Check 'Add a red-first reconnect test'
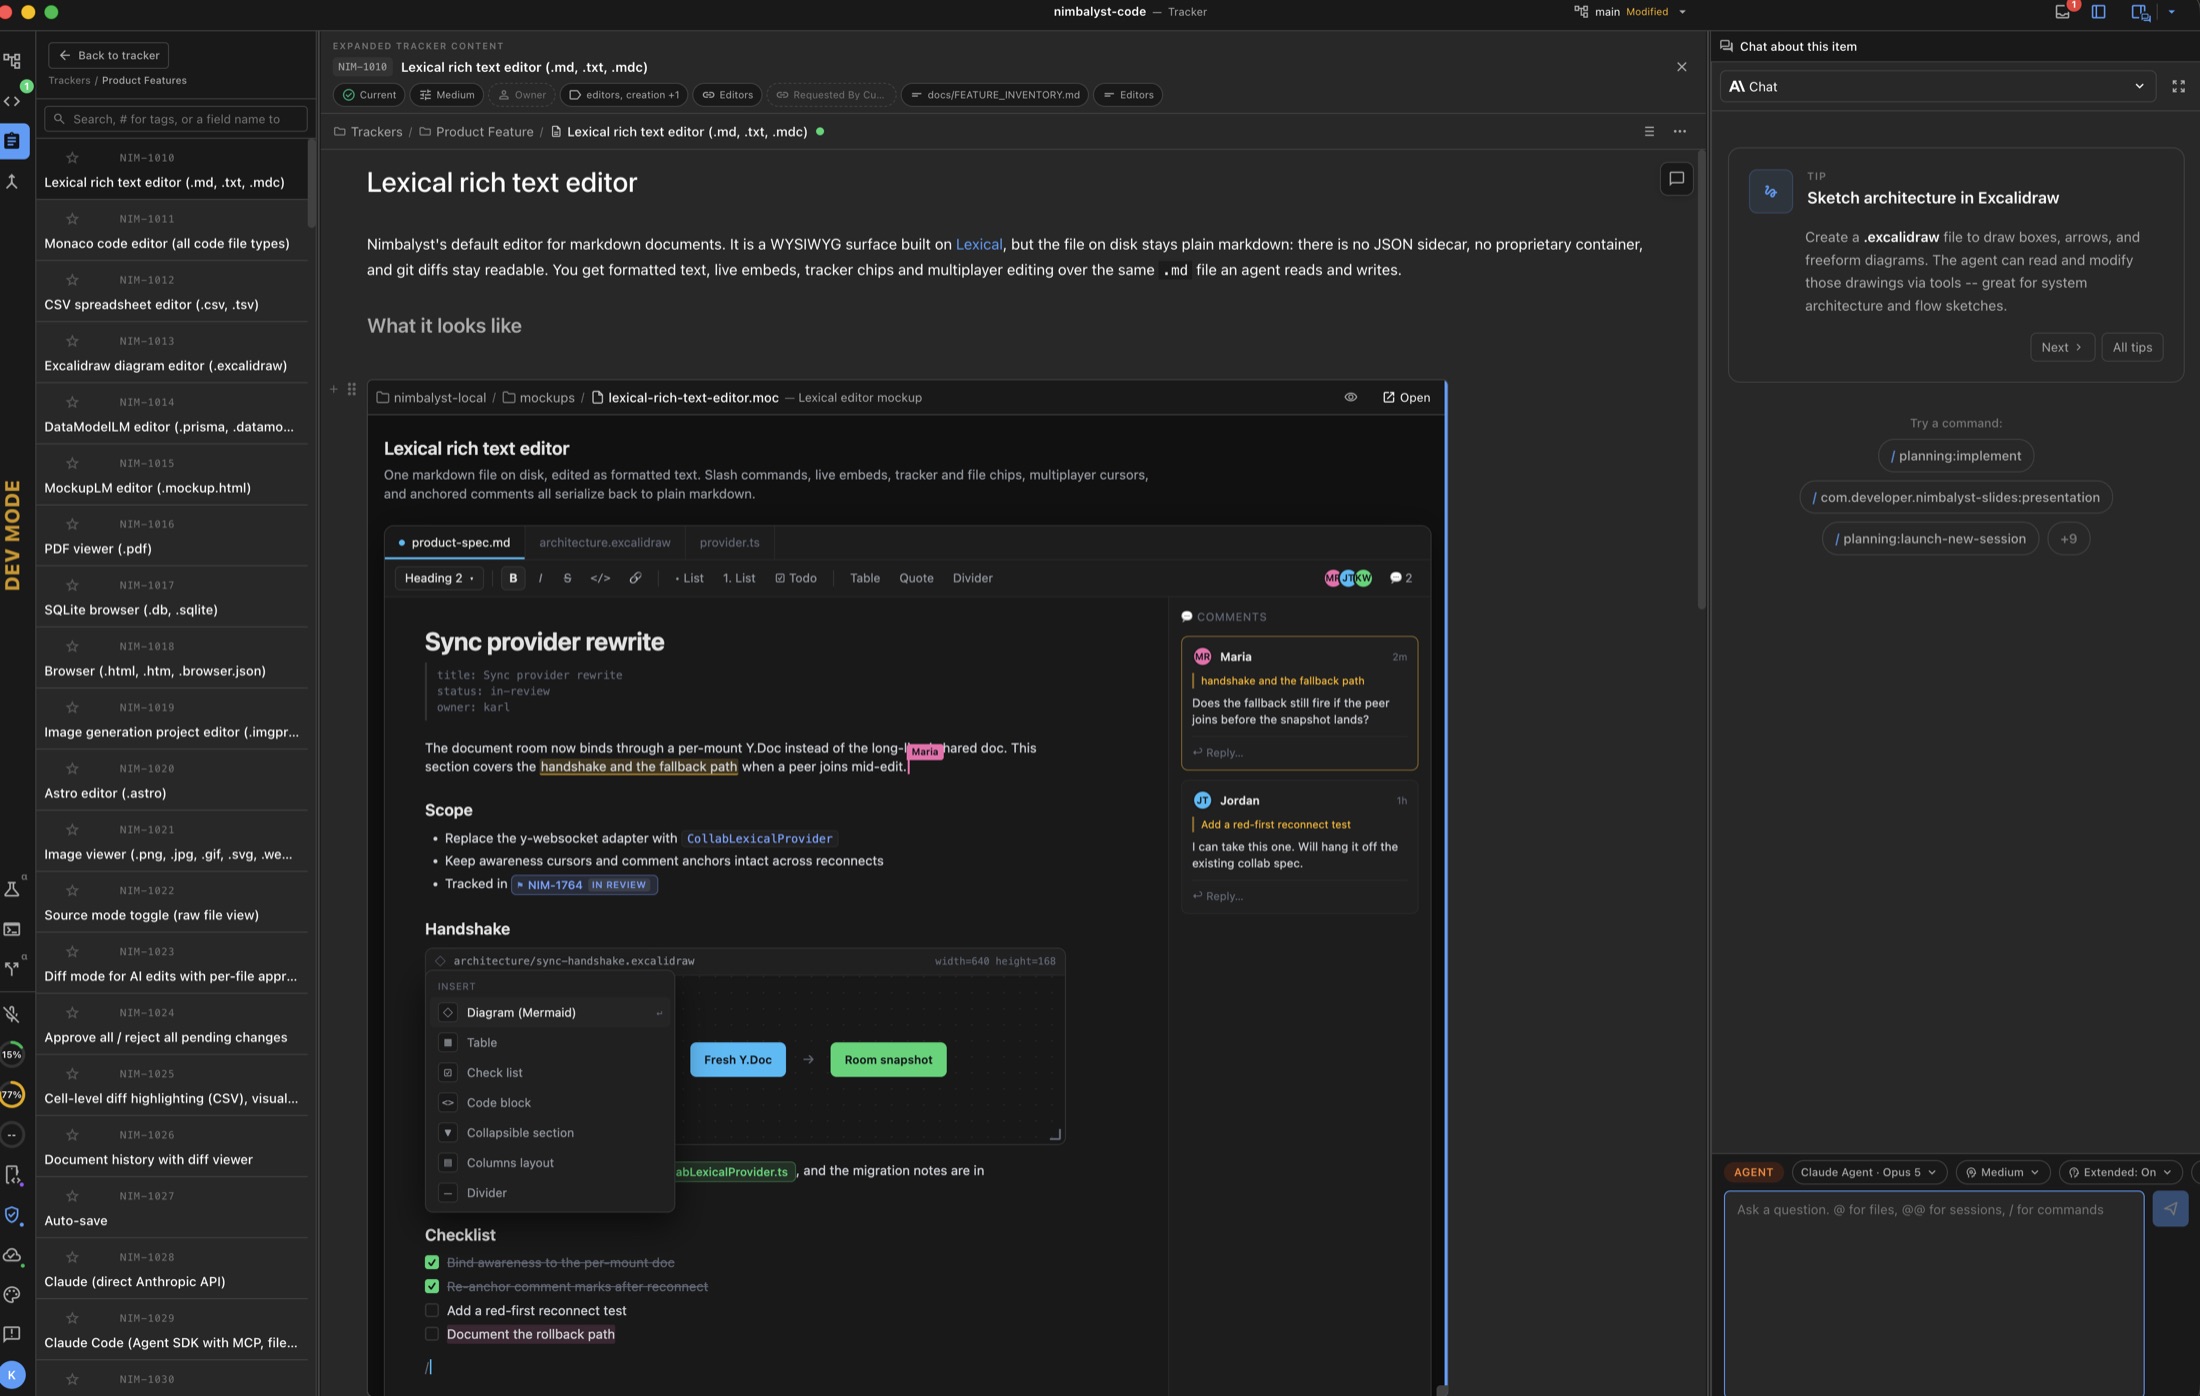 (432, 1311)
